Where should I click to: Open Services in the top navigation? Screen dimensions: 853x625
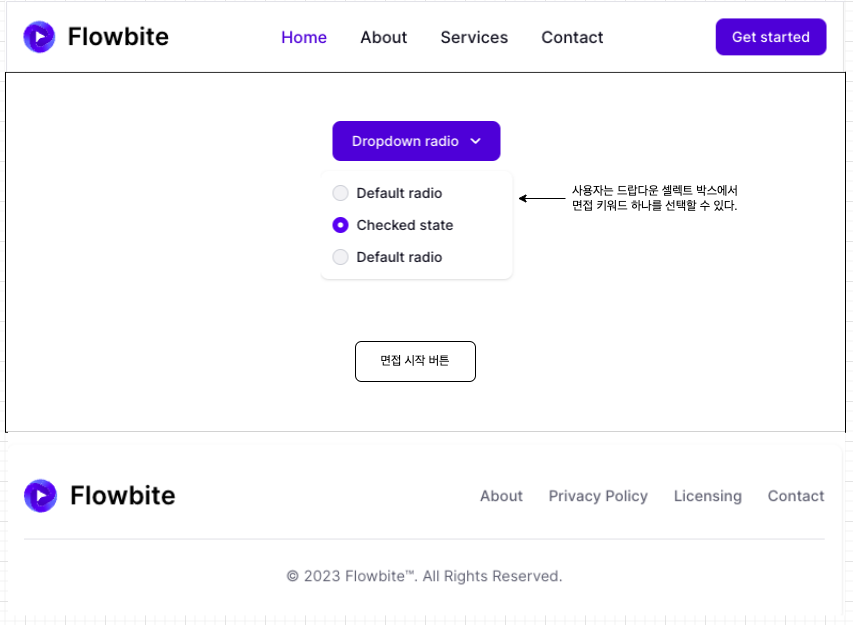coord(474,38)
